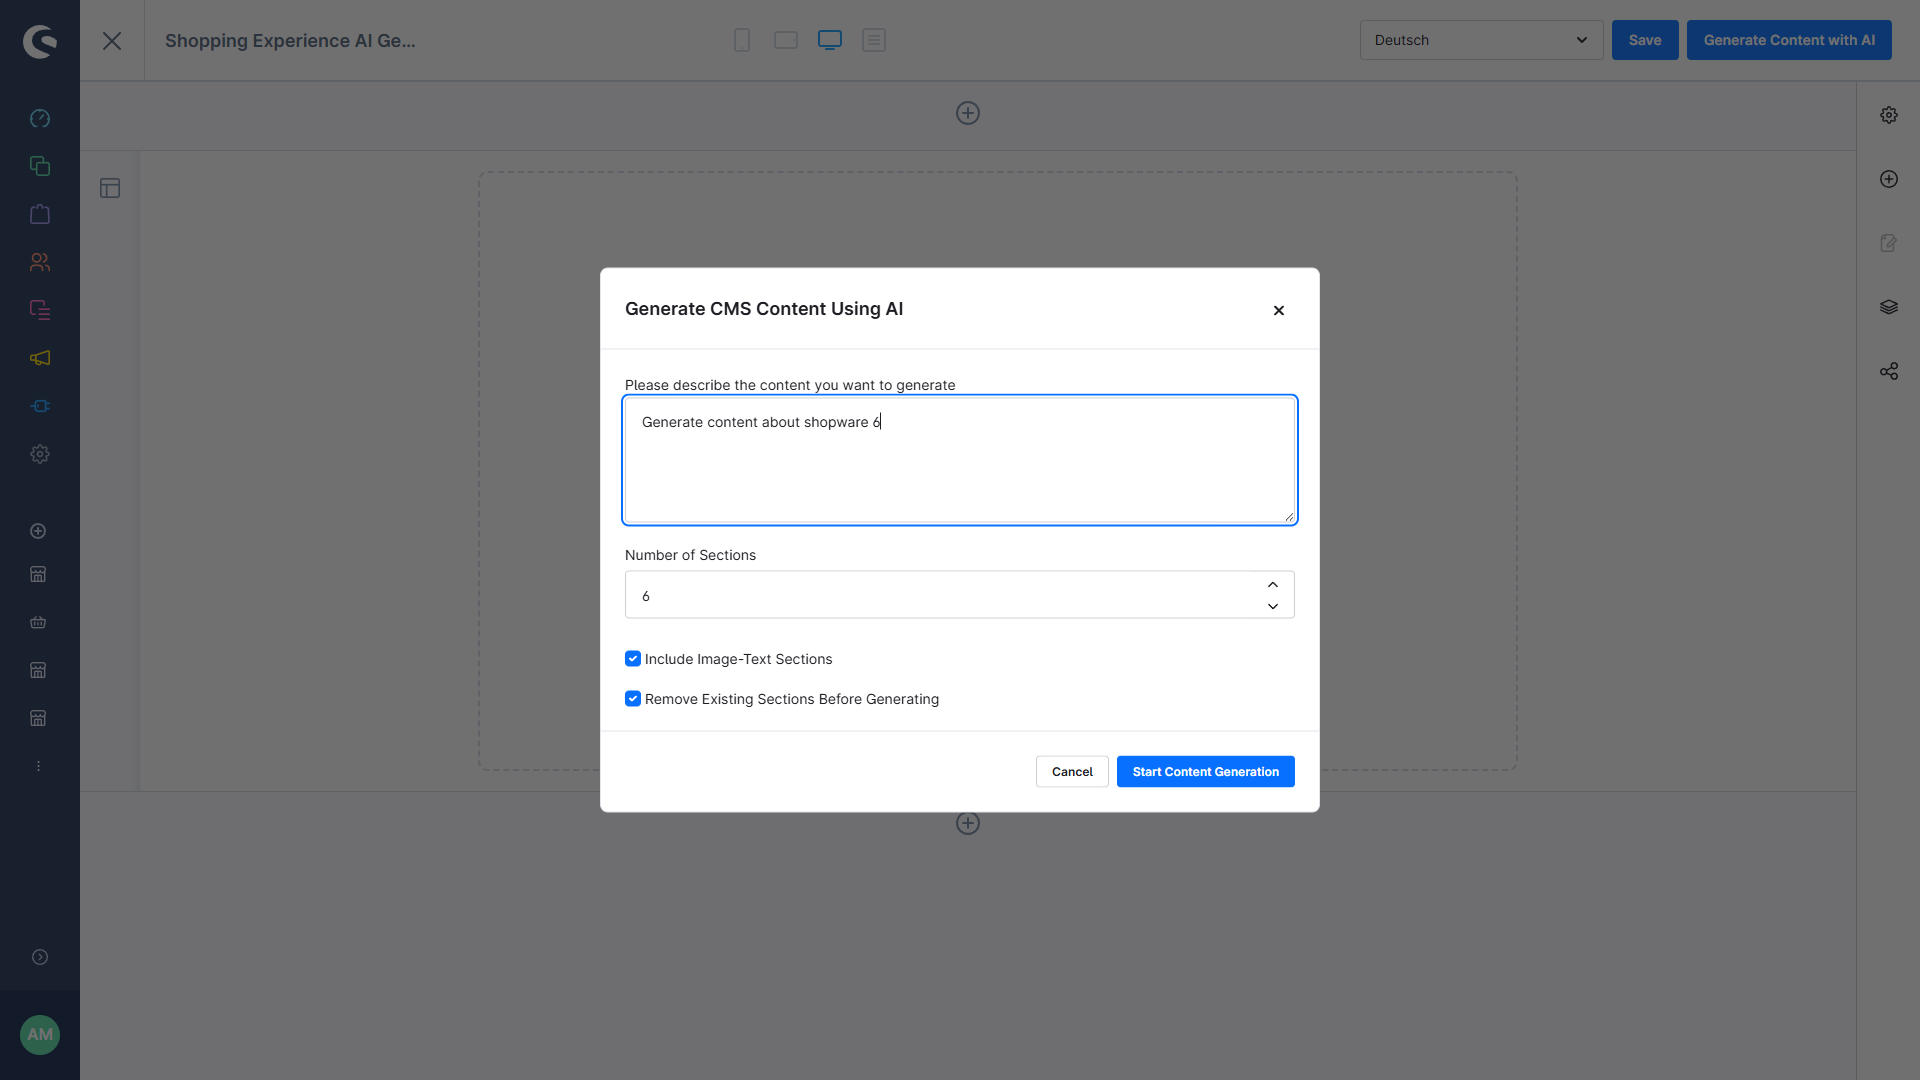Open the Dashboard via compass icon
Image resolution: width=1920 pixels, height=1080 pixels.
coord(40,117)
